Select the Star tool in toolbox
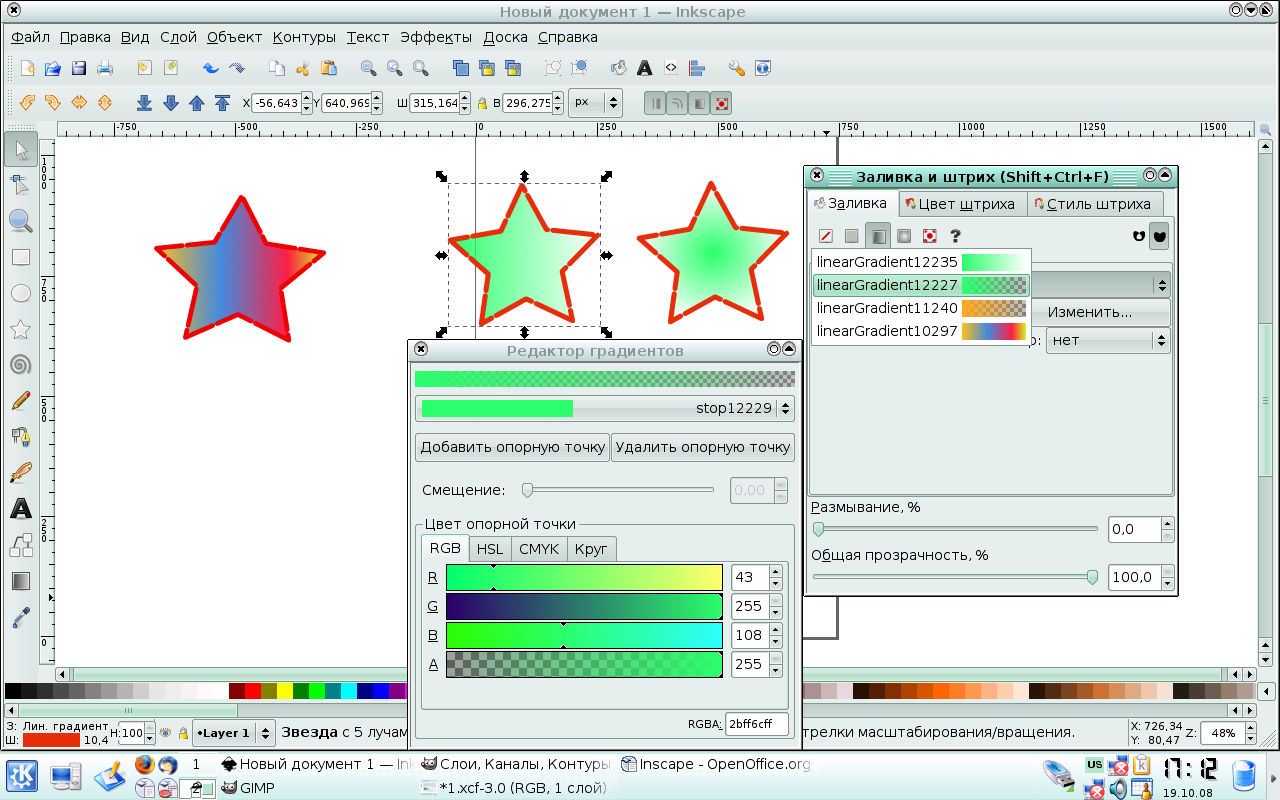The height and width of the screenshot is (800, 1280). coord(20,329)
